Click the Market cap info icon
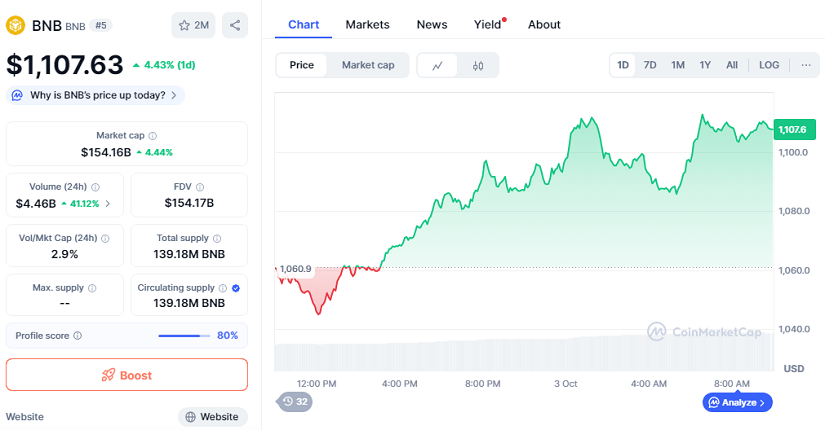This screenshot has width=825, height=430. (153, 135)
